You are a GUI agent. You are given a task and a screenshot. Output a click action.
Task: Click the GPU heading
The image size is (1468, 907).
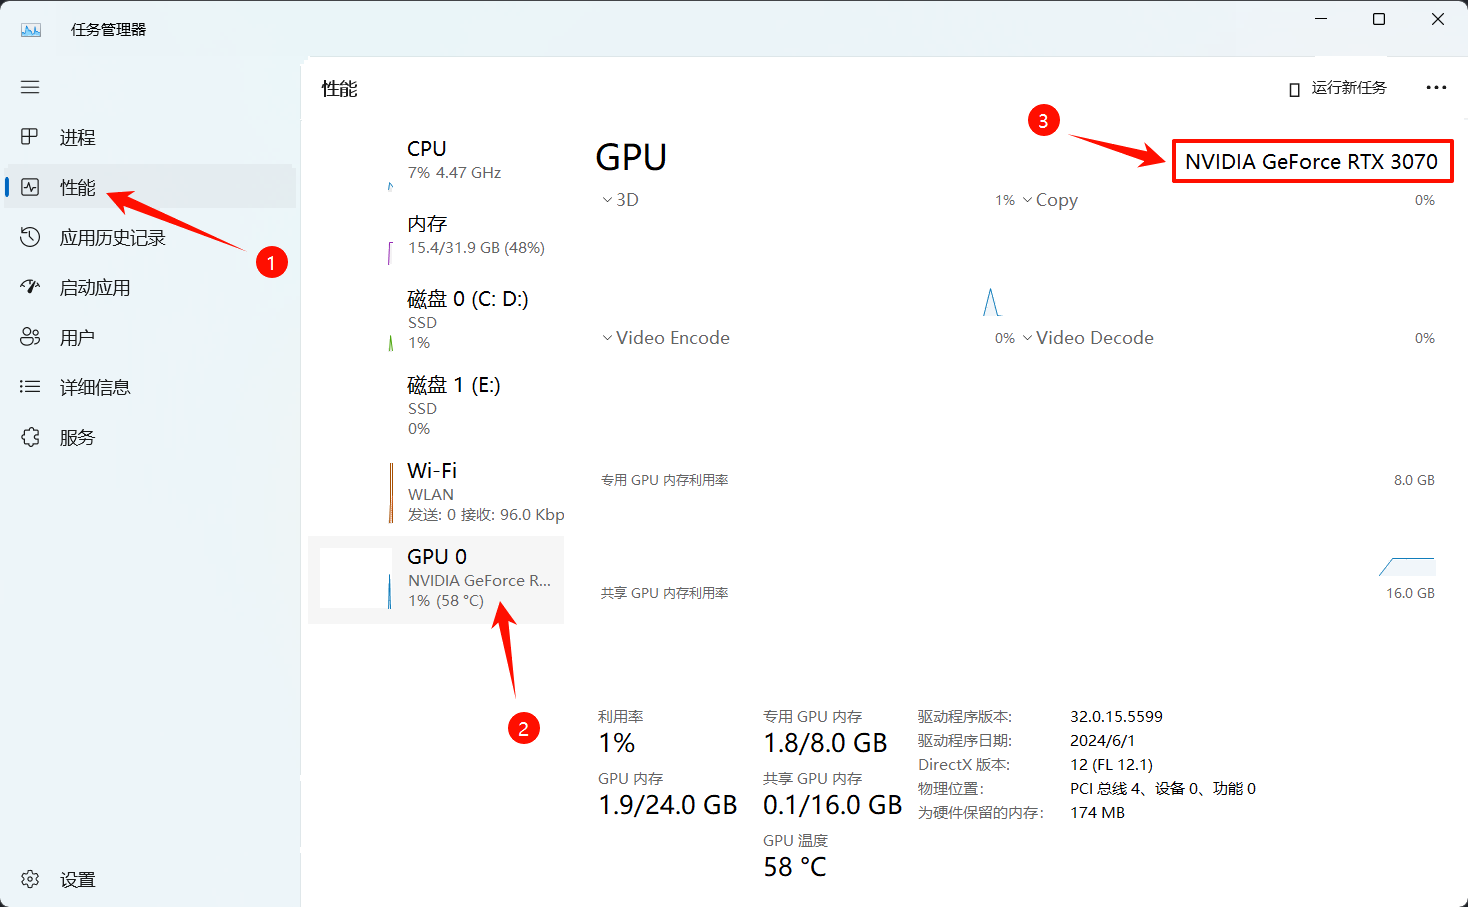tap(631, 157)
